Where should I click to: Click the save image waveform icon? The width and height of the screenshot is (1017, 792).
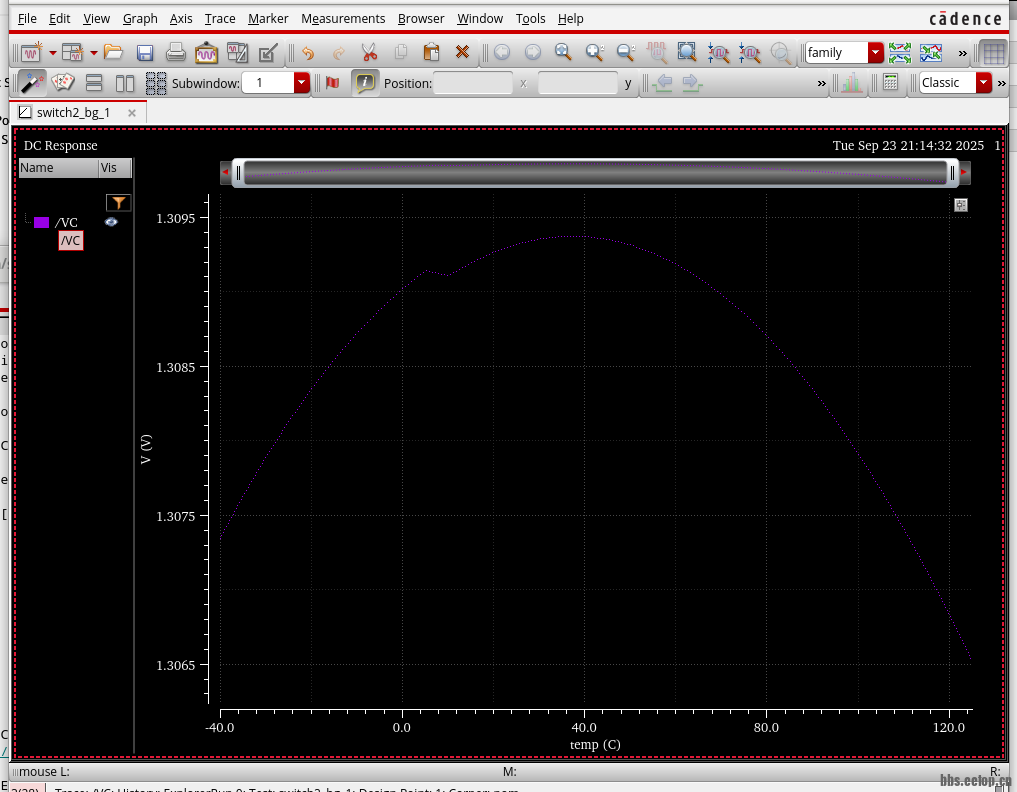click(206, 52)
